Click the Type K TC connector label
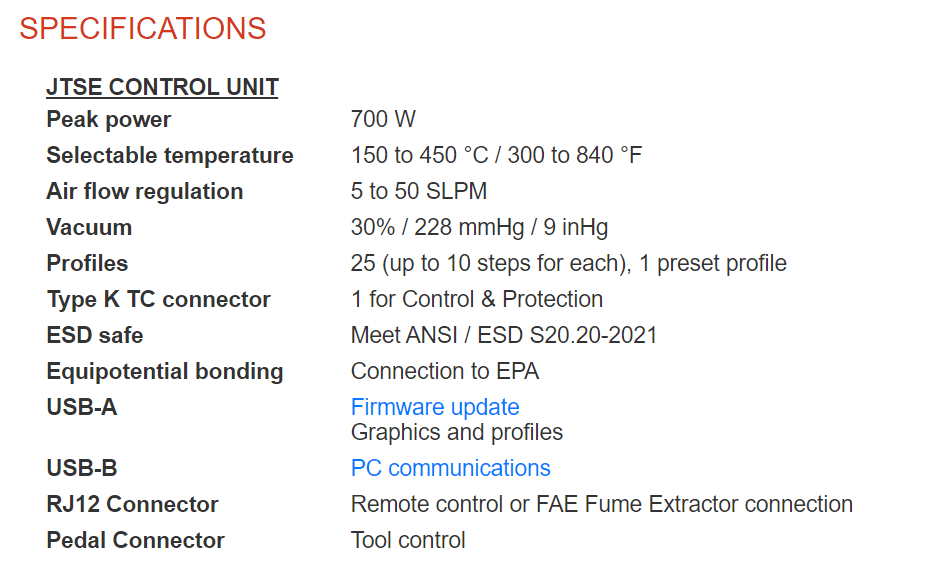Viewport: 951px width, 561px height. click(159, 300)
